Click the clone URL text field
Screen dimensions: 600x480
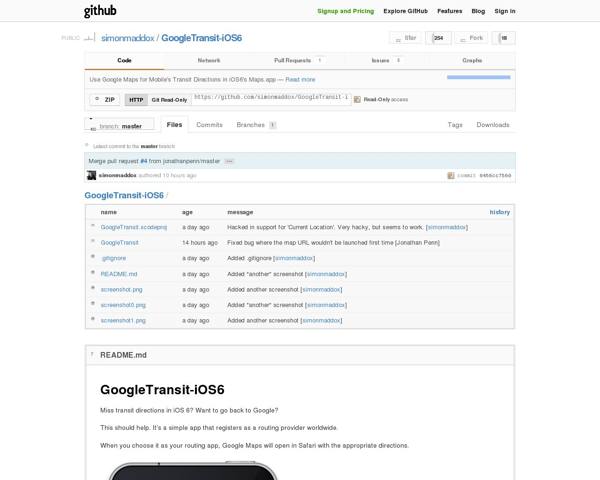coord(270,99)
